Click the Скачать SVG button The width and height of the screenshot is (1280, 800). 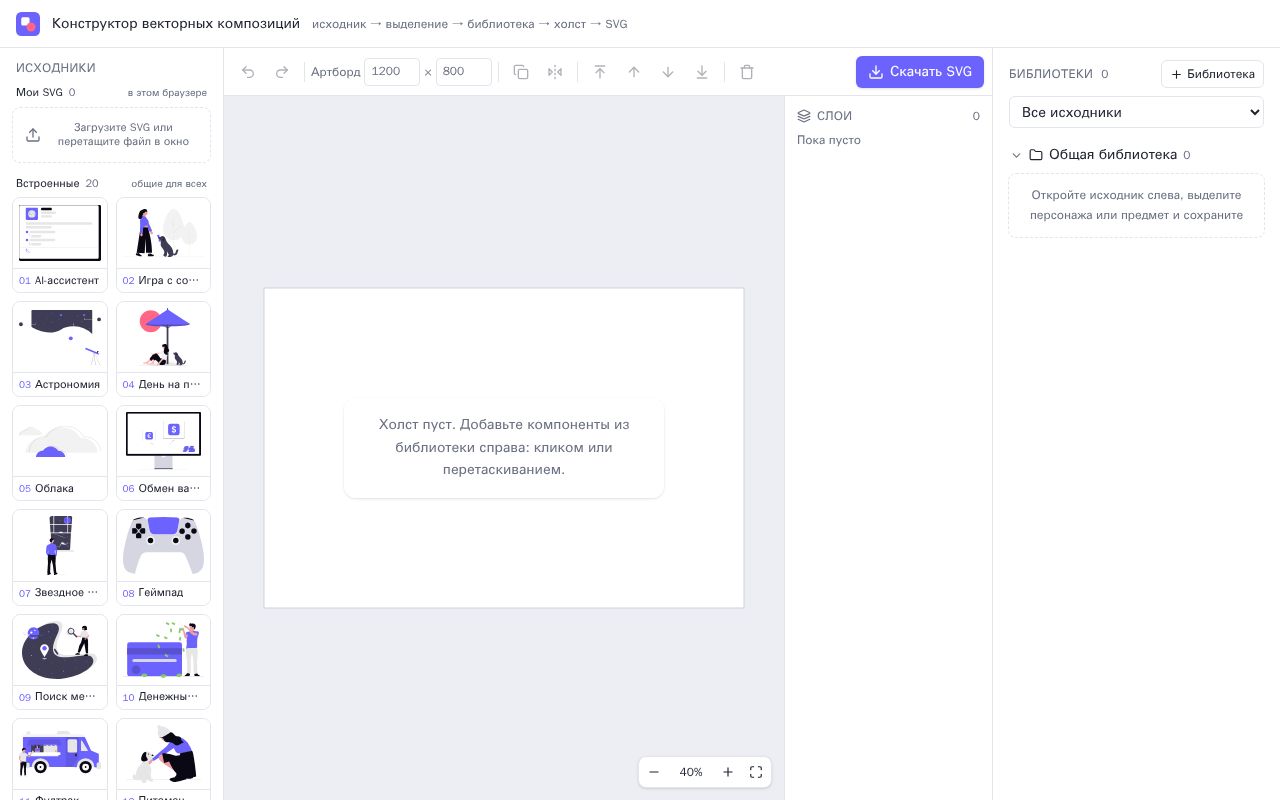[920, 72]
